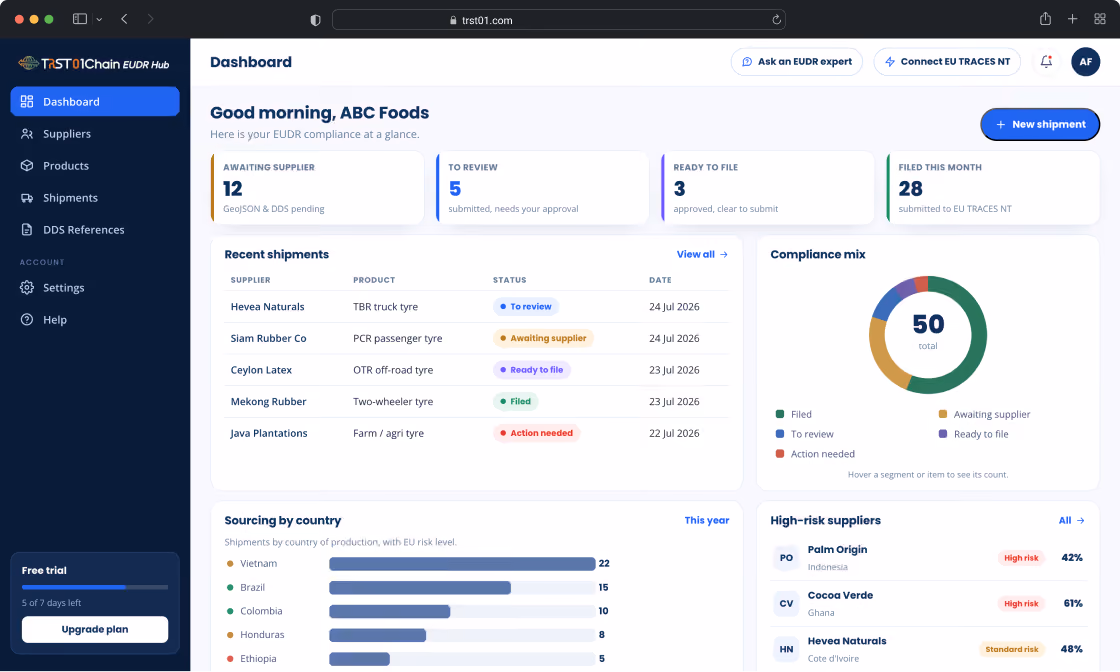Viewport: 1120px width, 672px height.
Task: Open notifications bell icon
Action: [x=1046, y=62]
